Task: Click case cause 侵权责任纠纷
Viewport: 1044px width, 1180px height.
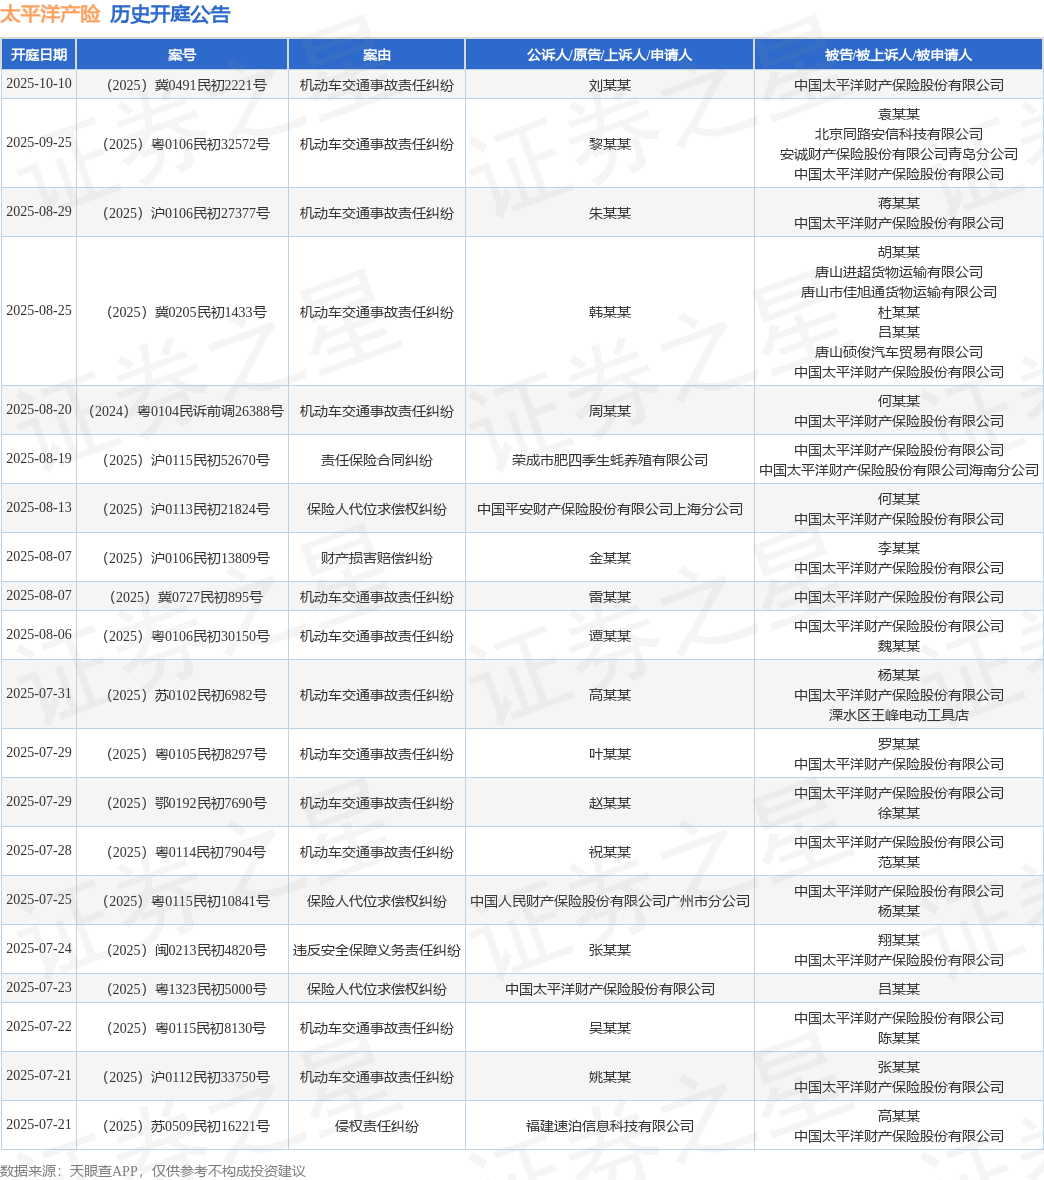Action: [x=376, y=1126]
